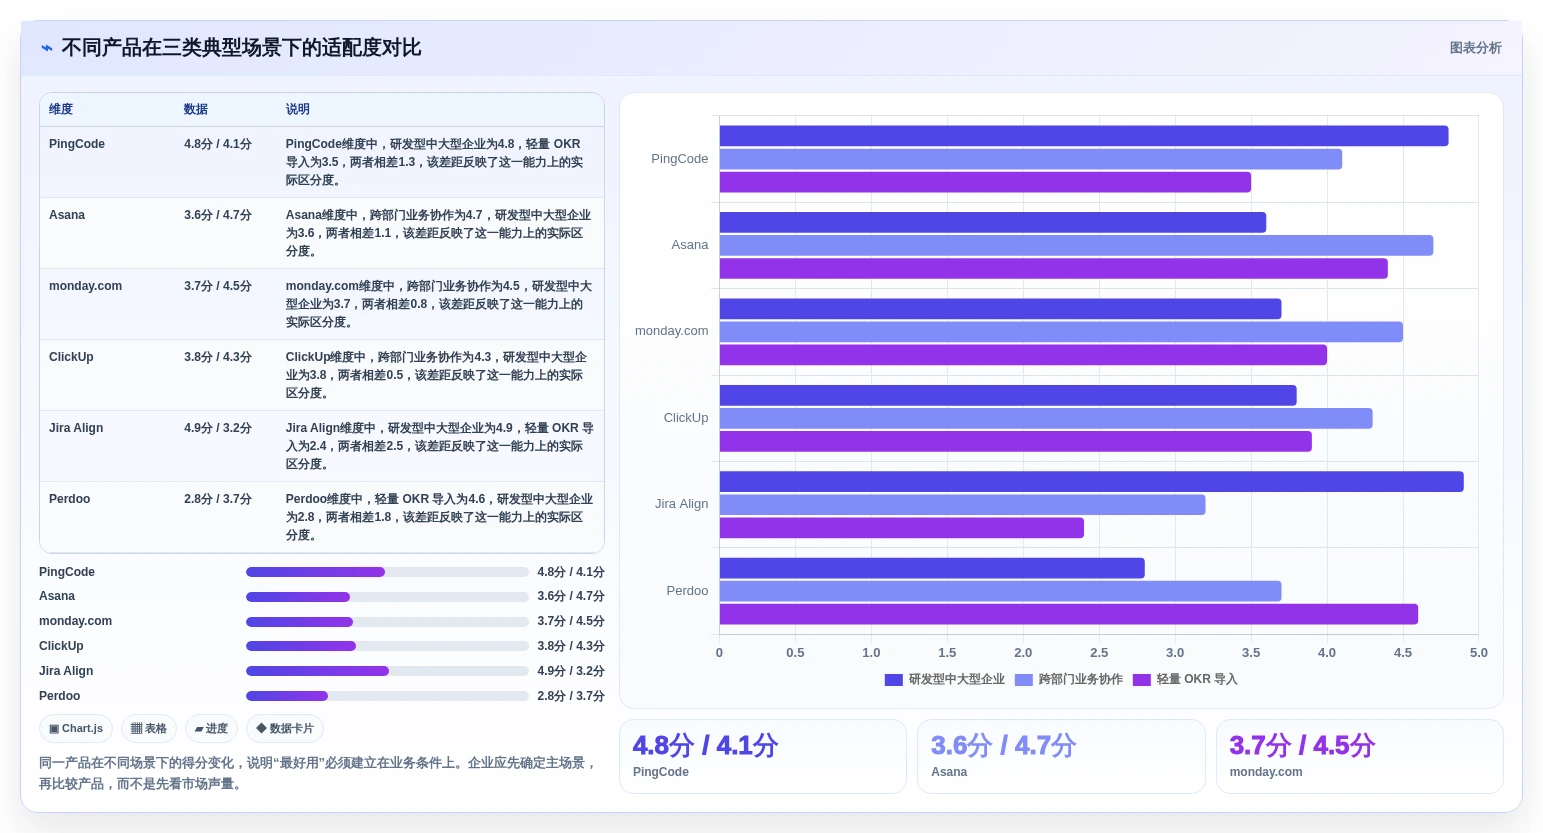Select the Chart.js chip

coord(76,728)
